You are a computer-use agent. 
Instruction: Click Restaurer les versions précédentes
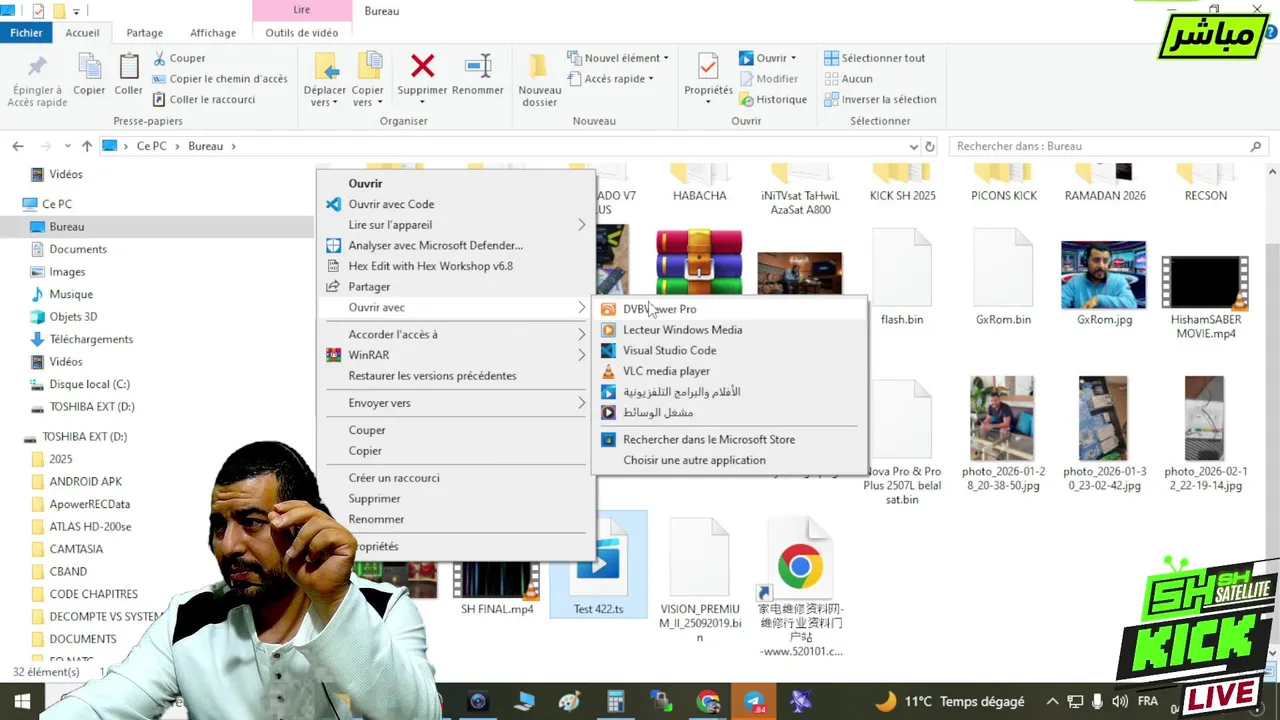click(456, 376)
